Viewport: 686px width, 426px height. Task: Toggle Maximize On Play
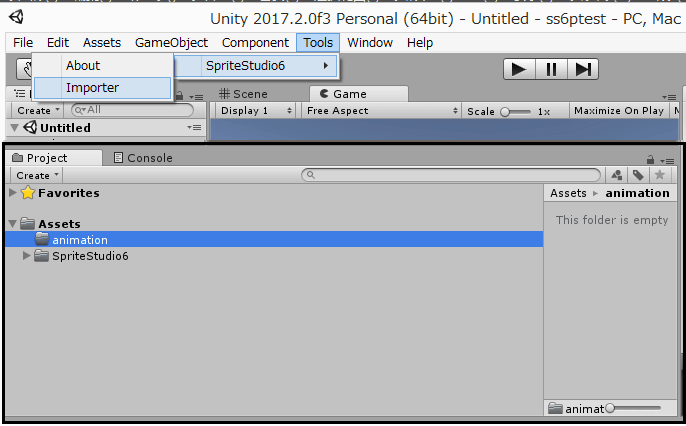619,111
